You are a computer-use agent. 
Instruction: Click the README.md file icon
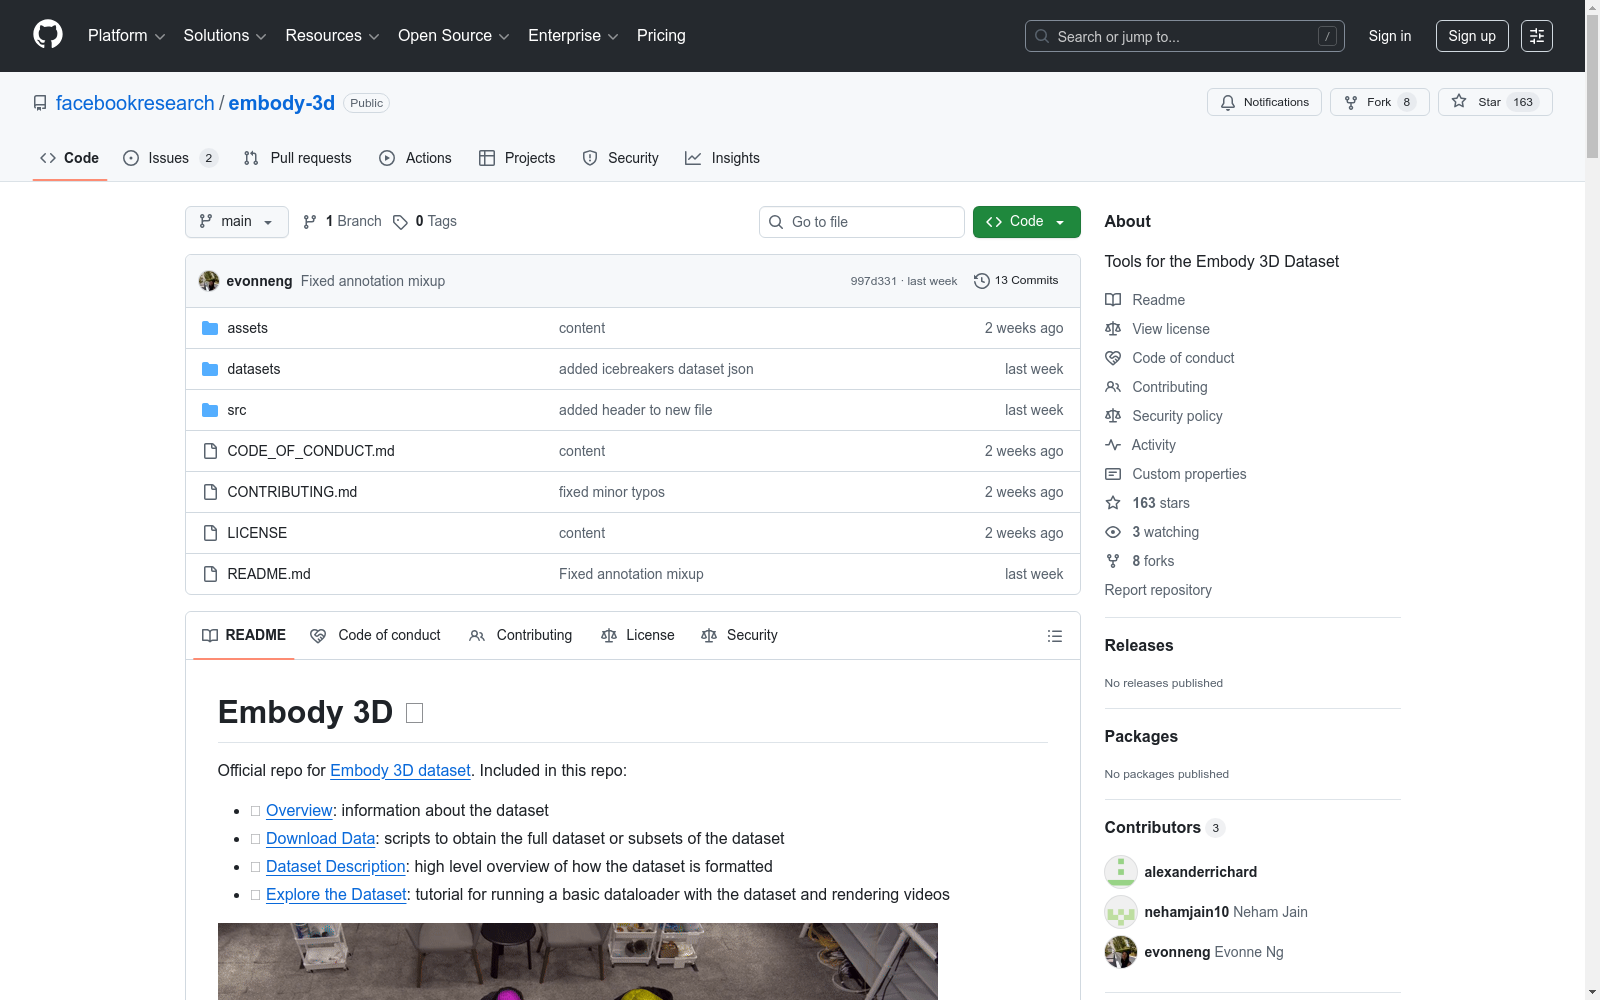(210, 574)
